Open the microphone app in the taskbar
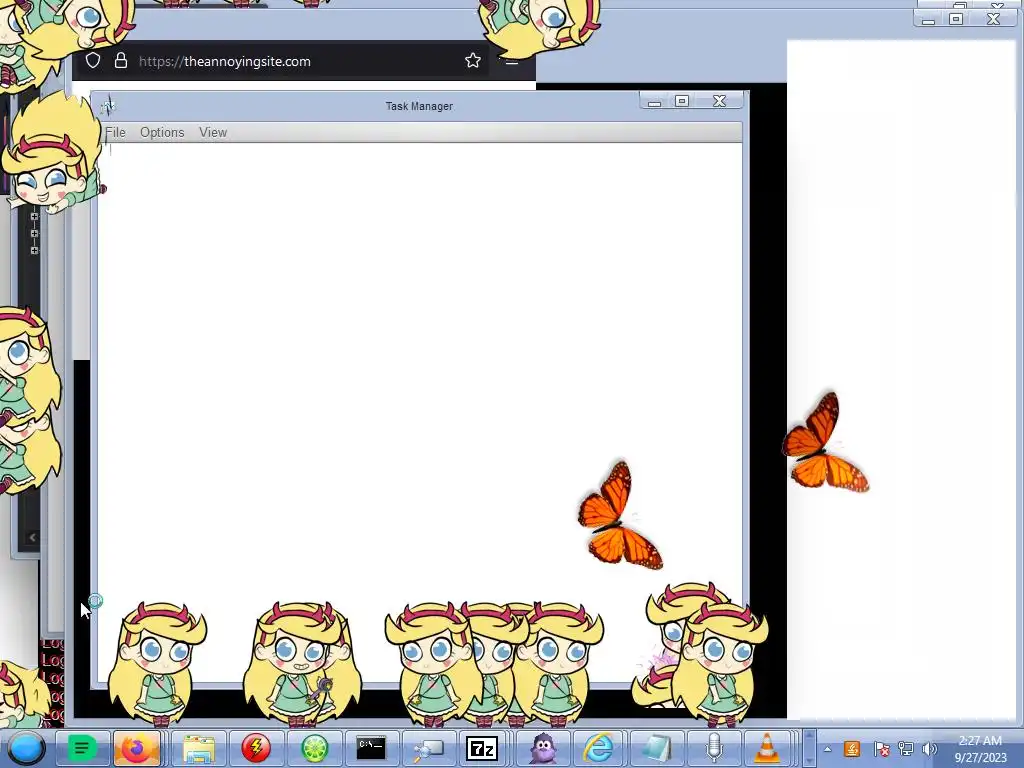The width and height of the screenshot is (1024, 768). [x=714, y=748]
